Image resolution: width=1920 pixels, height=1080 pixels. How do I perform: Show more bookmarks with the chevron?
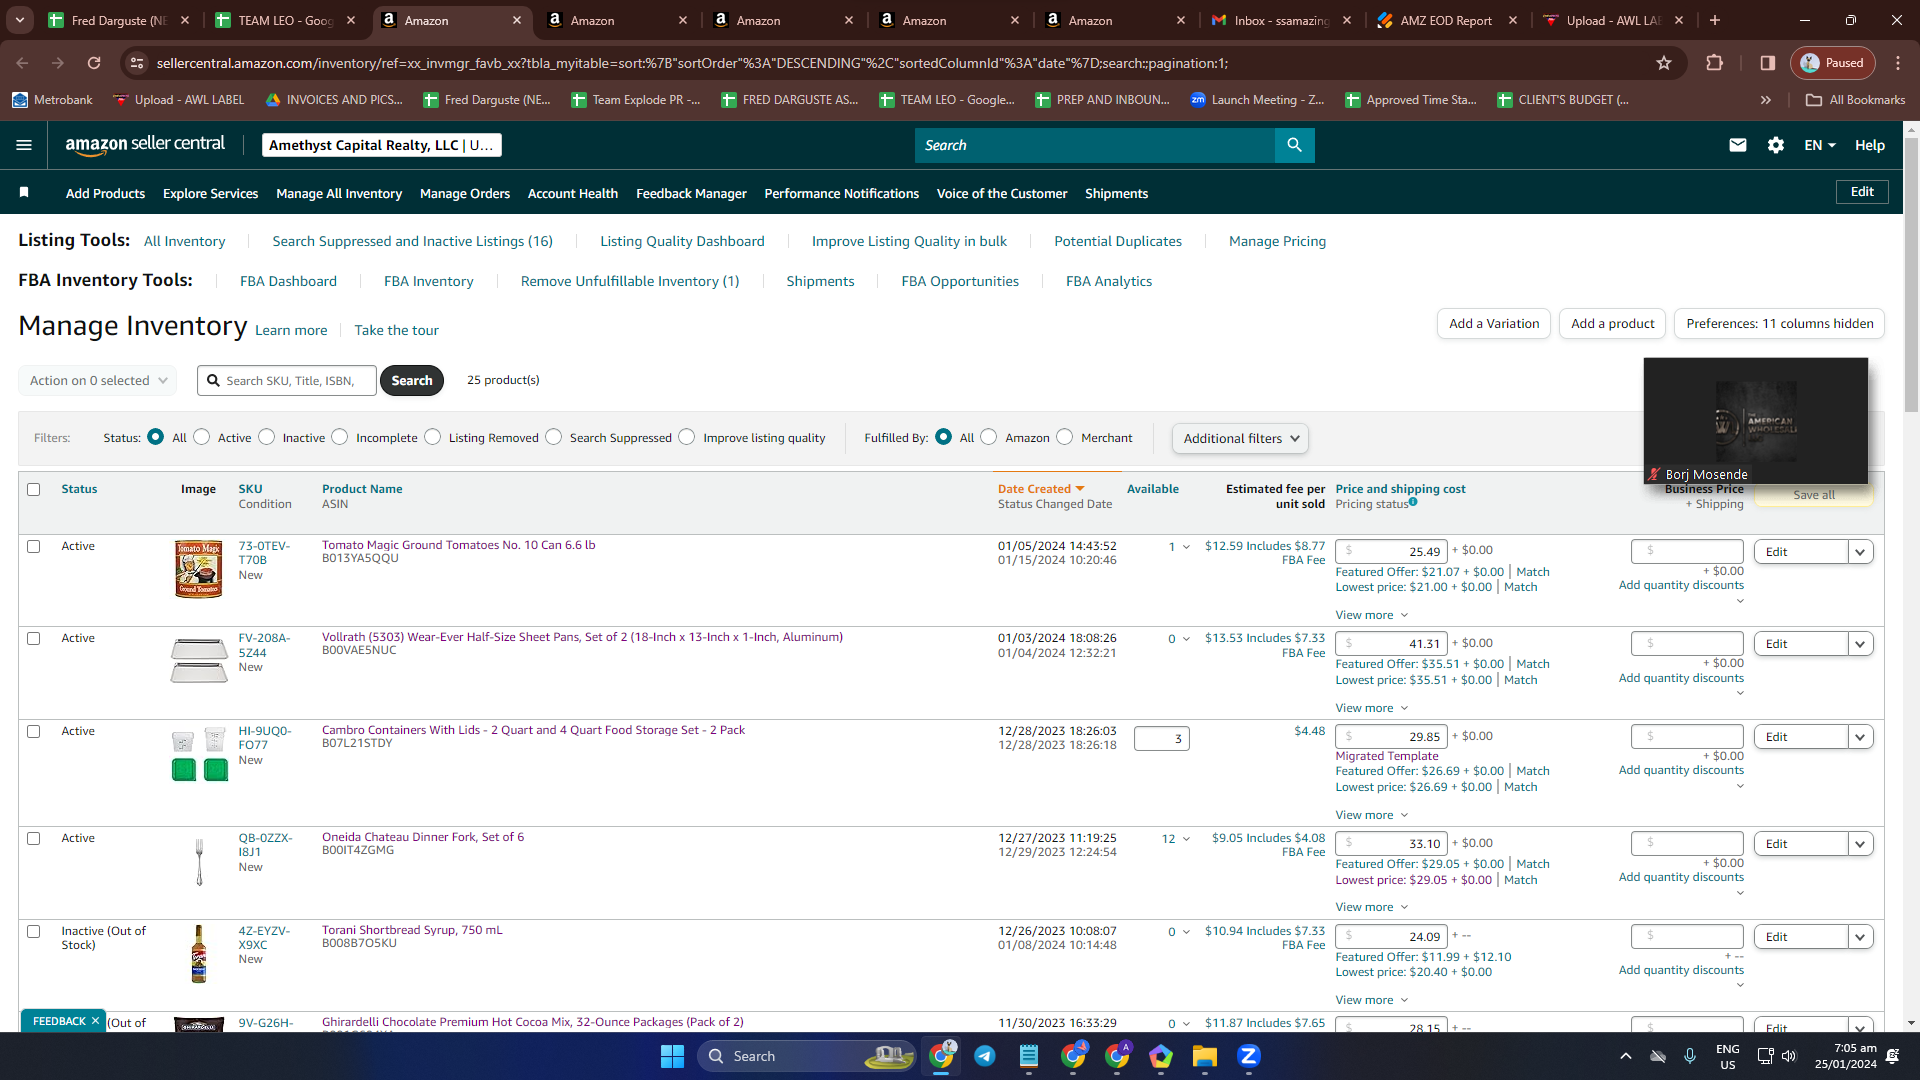pos(1766,100)
